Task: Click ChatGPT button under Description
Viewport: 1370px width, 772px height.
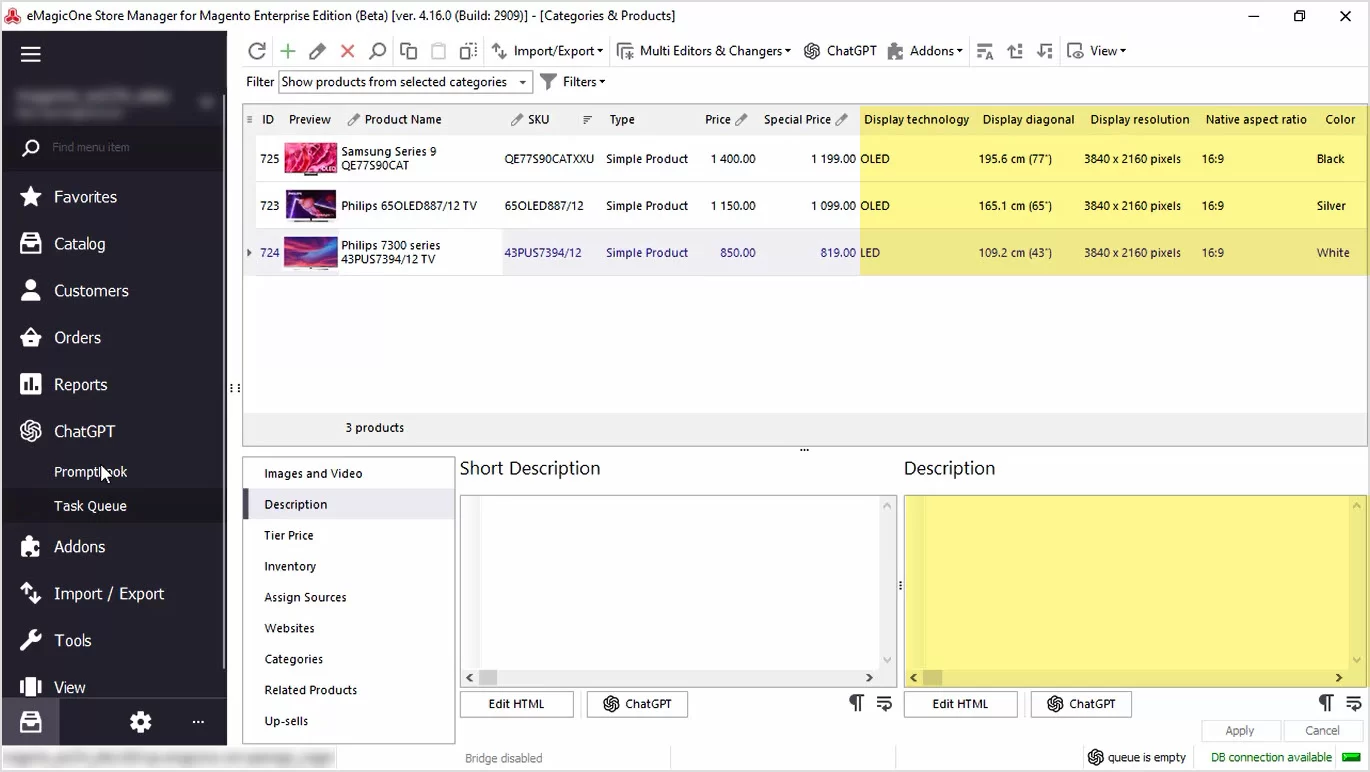Action: tap(1081, 704)
